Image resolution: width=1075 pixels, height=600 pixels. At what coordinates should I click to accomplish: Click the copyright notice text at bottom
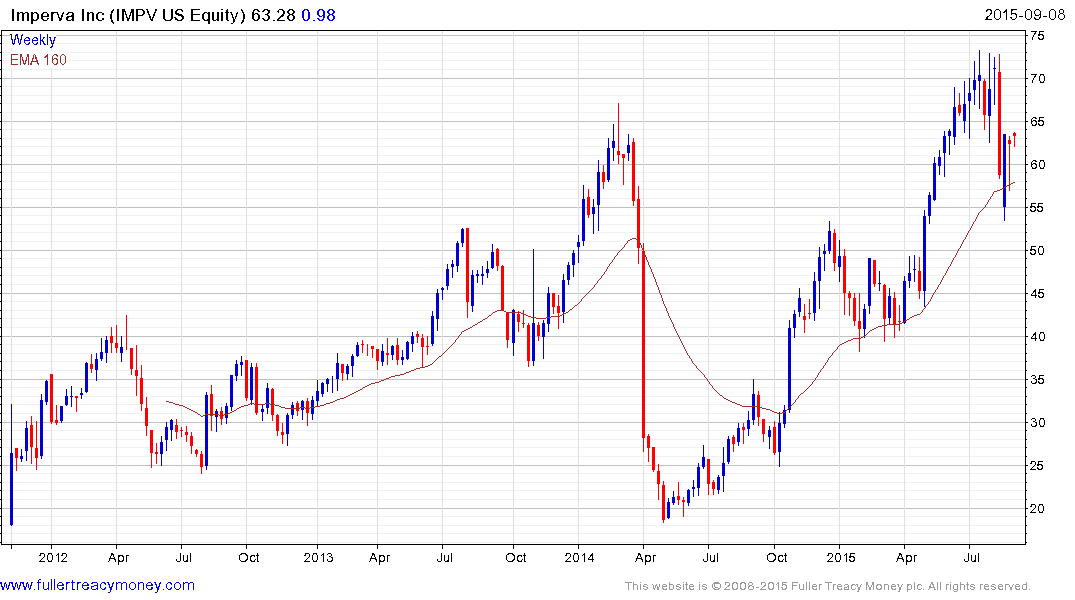(828, 586)
